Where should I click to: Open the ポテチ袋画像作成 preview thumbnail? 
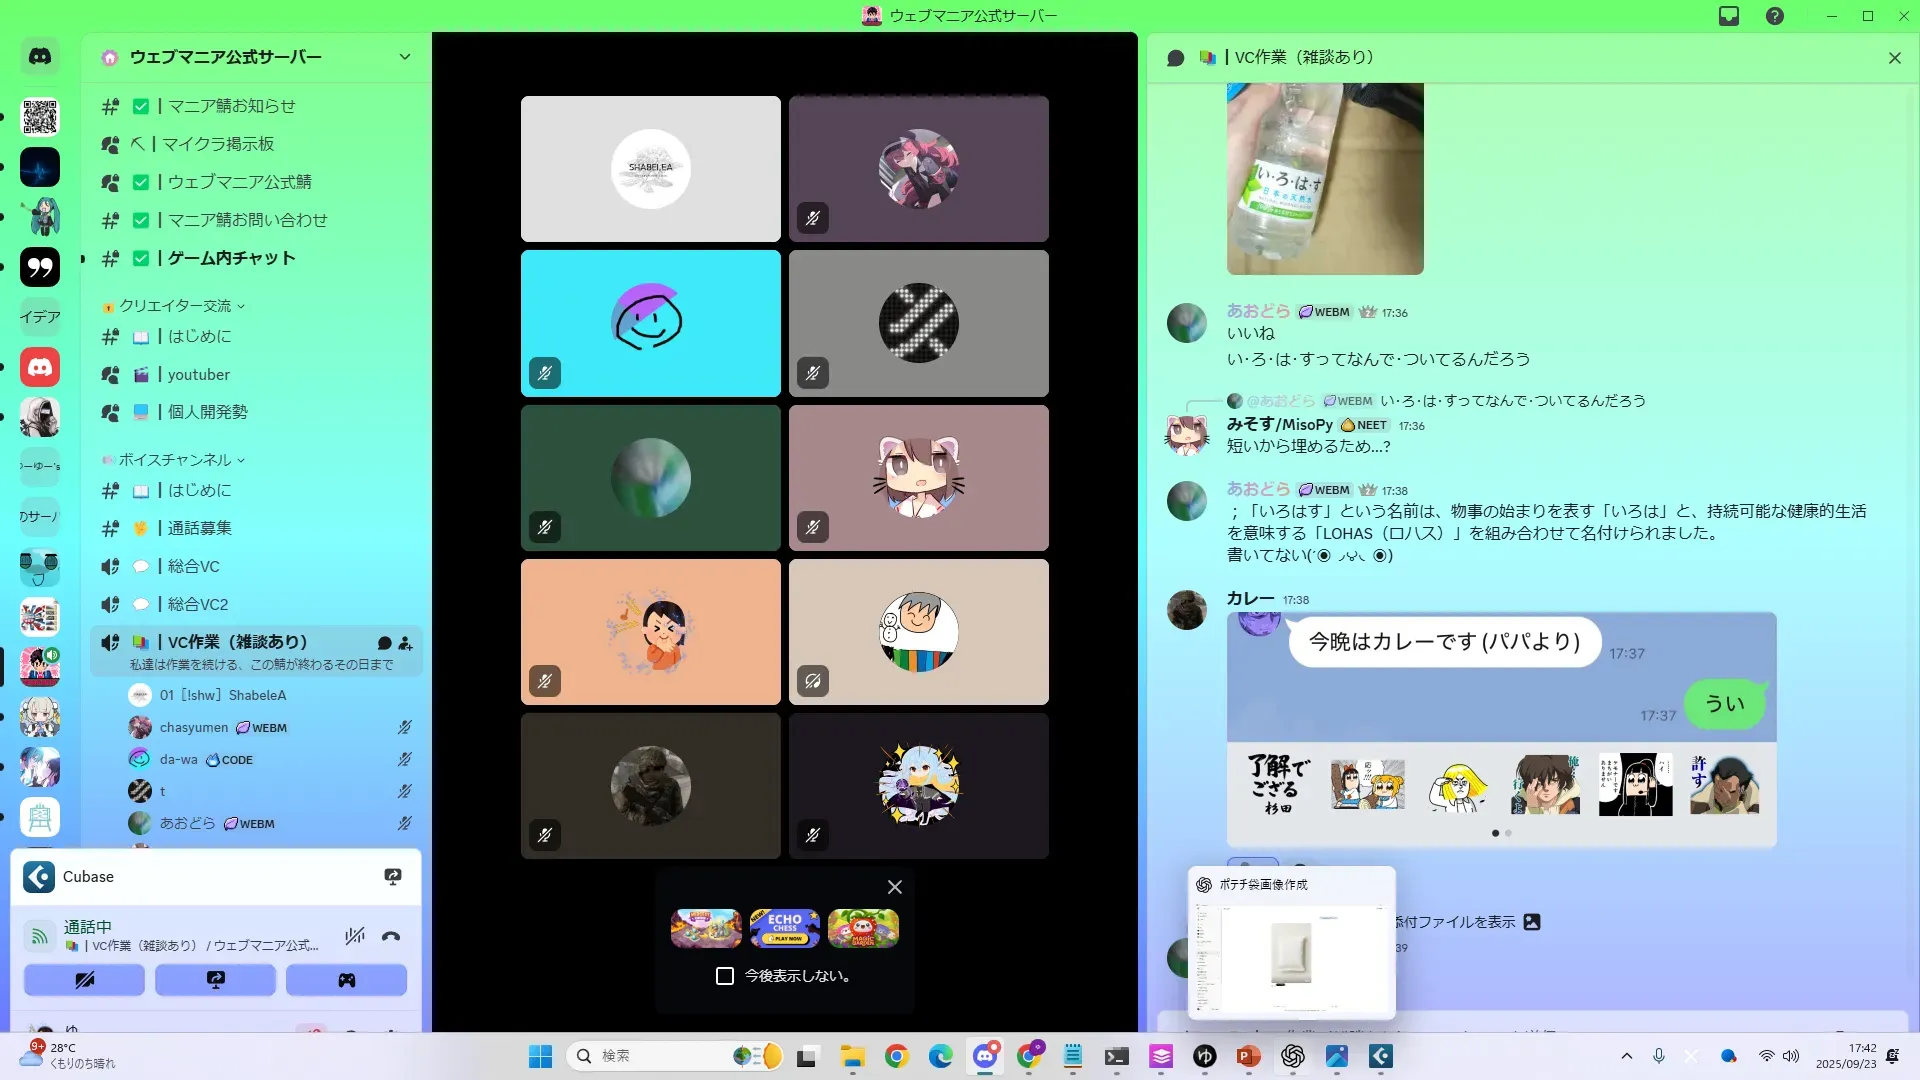(1291, 957)
